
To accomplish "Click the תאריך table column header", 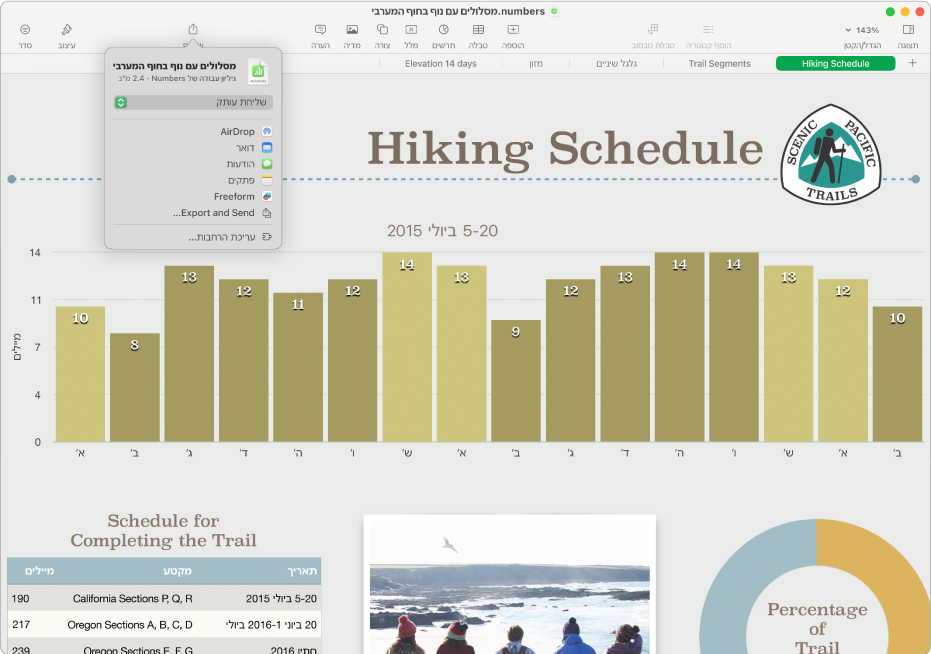I will [302, 571].
